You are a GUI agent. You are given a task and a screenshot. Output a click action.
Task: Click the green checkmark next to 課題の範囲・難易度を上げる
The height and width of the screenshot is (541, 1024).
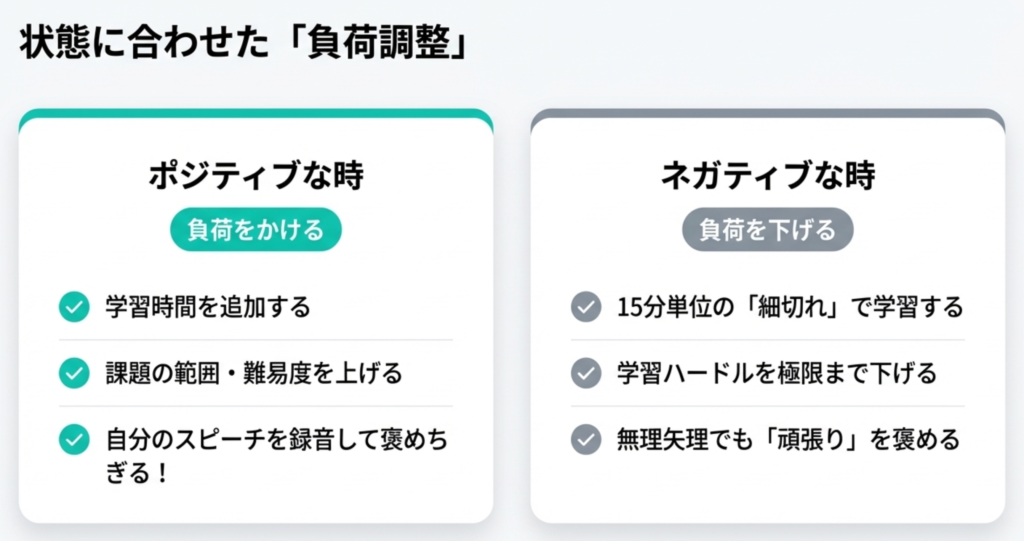coord(74,373)
